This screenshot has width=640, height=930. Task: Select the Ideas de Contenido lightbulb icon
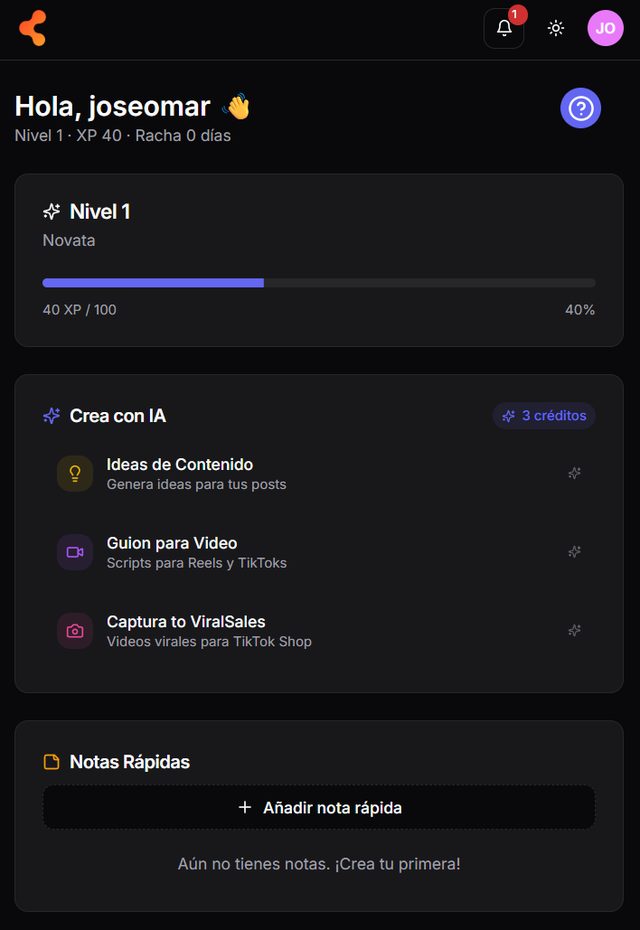74,472
